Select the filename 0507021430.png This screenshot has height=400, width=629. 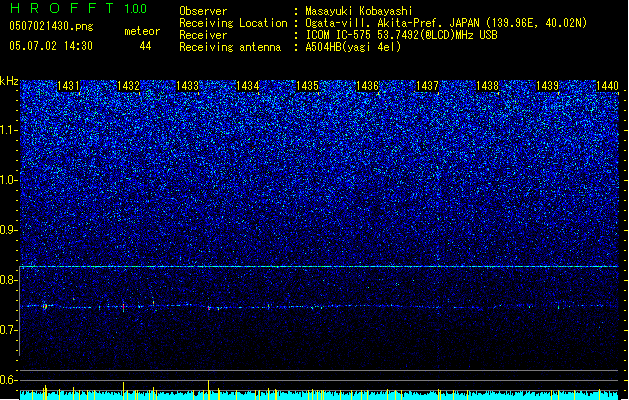coord(51,26)
